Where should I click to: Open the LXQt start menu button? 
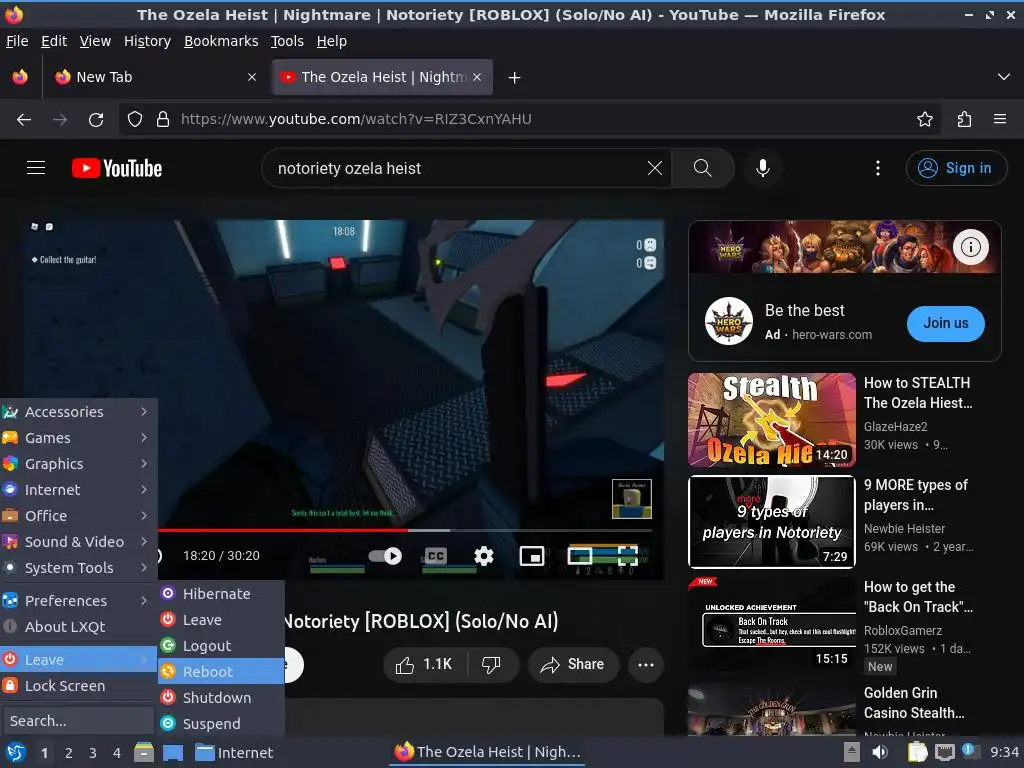coord(16,752)
